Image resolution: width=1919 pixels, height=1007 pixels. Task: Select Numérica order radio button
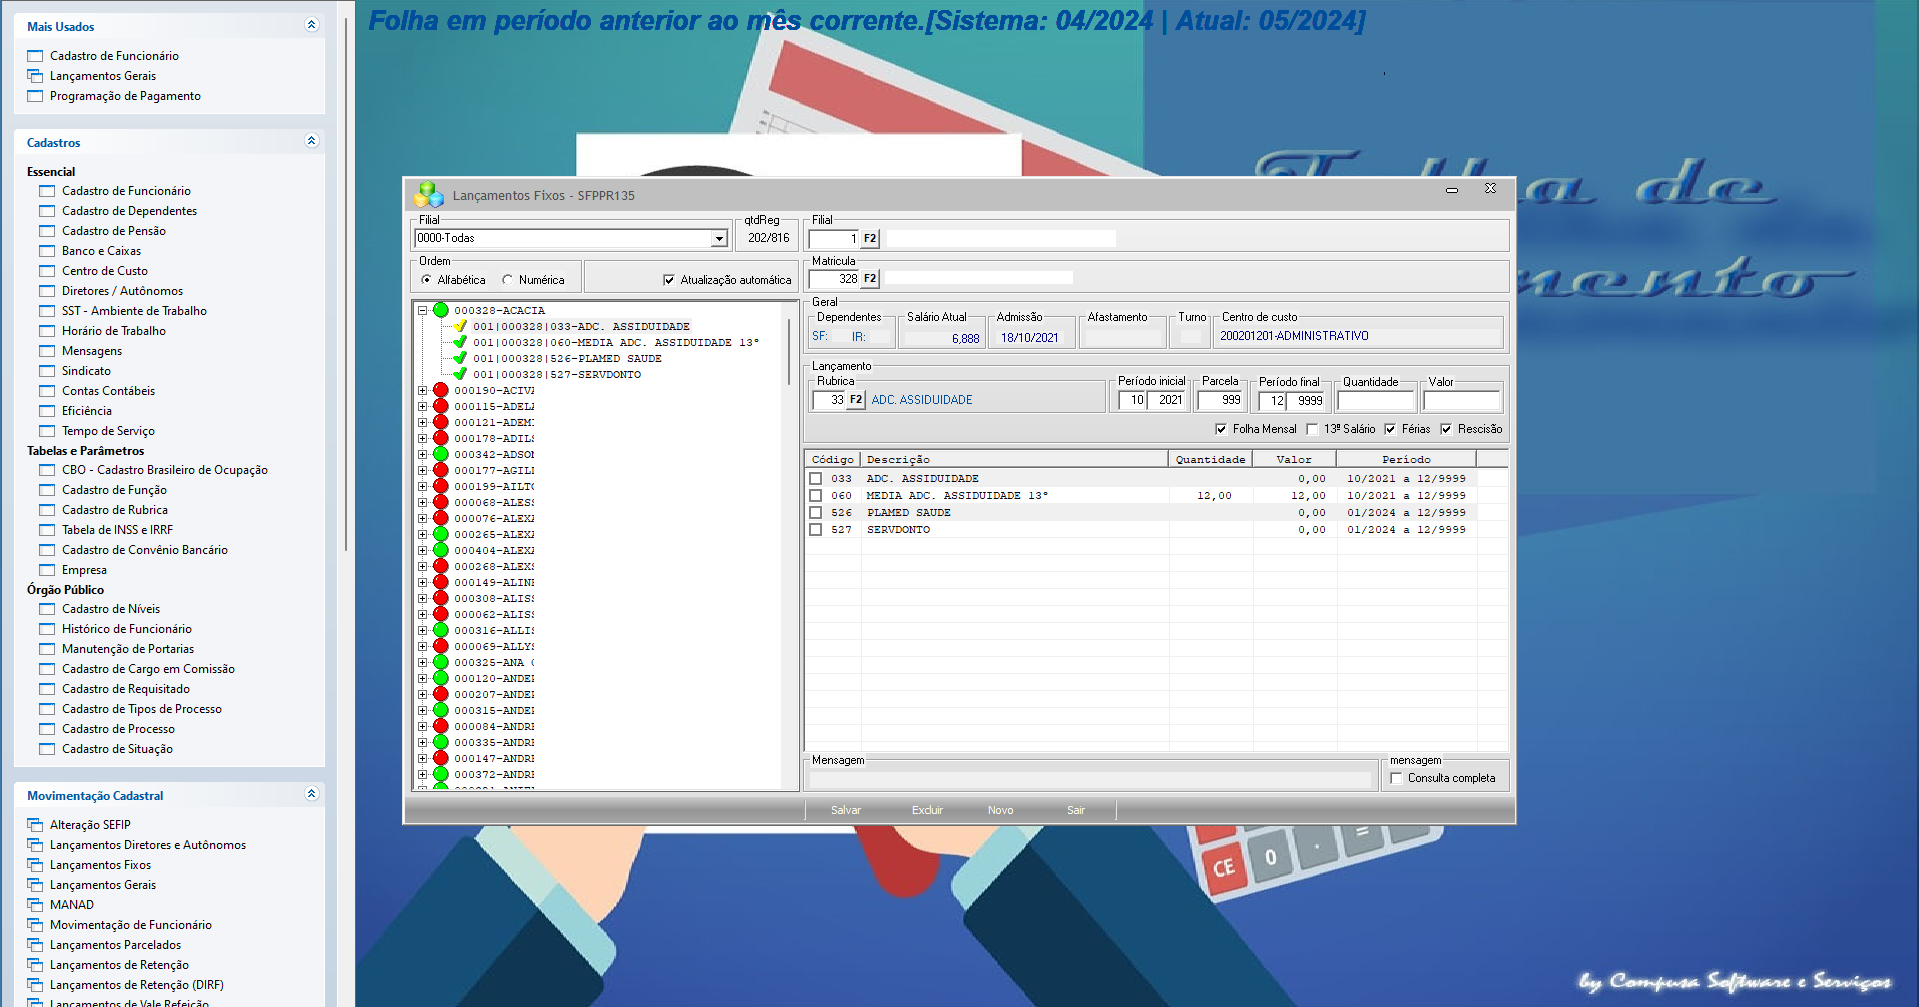pos(507,280)
